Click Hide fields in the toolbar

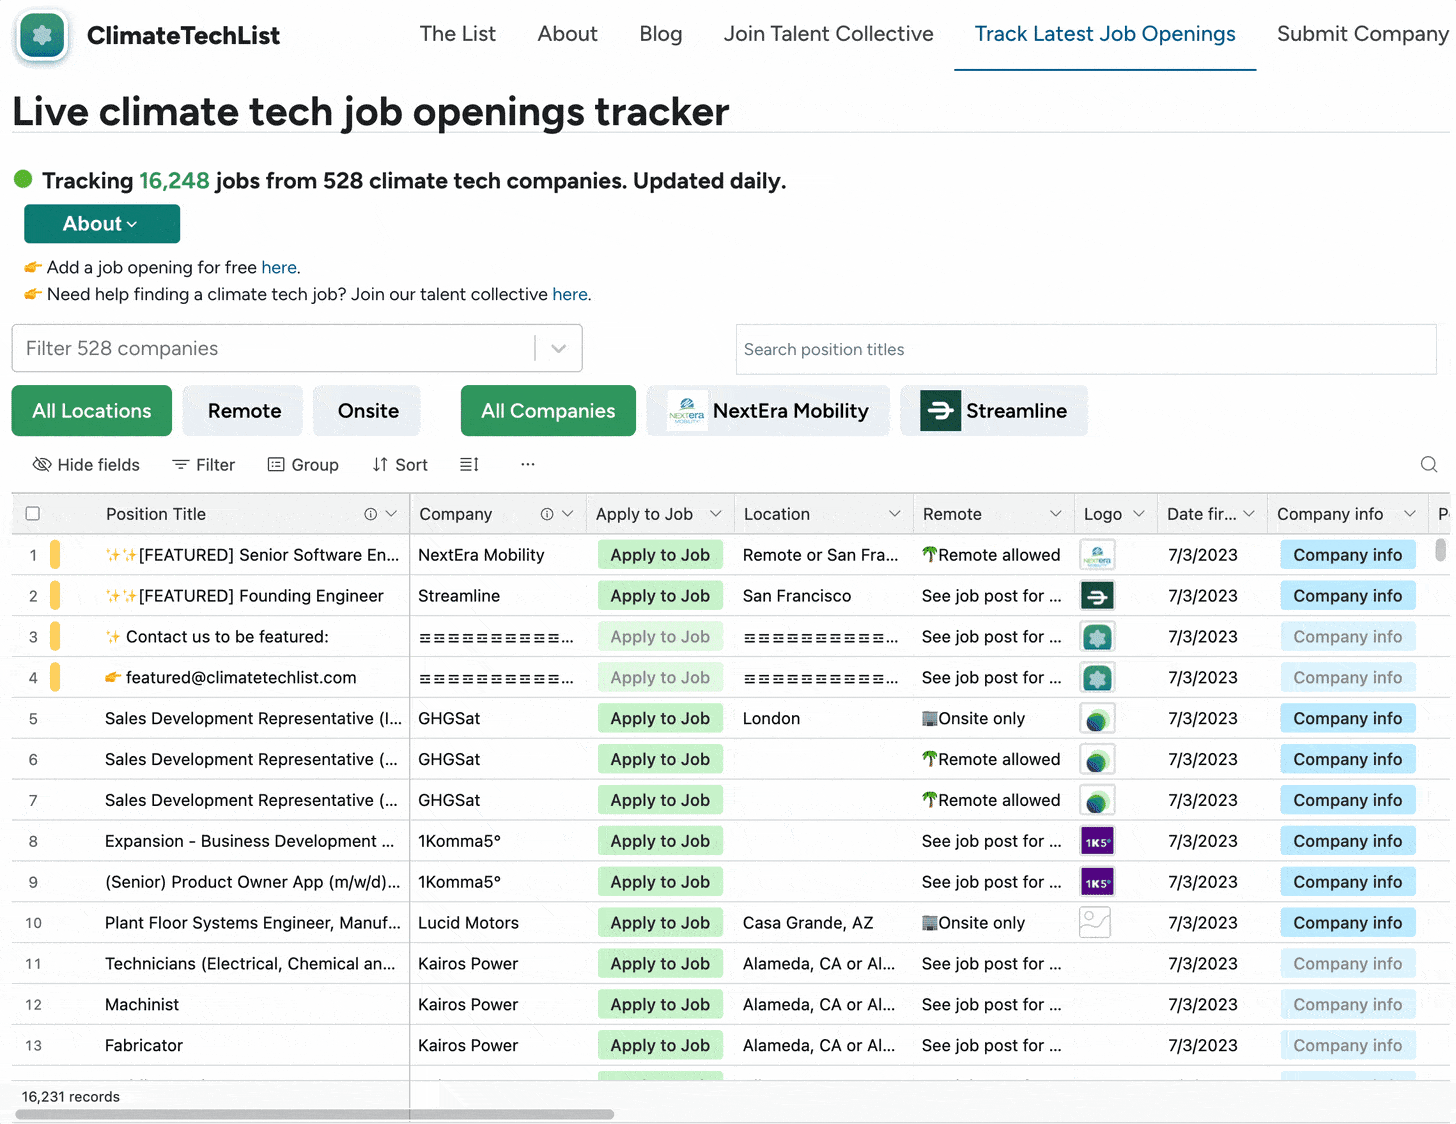click(x=86, y=464)
